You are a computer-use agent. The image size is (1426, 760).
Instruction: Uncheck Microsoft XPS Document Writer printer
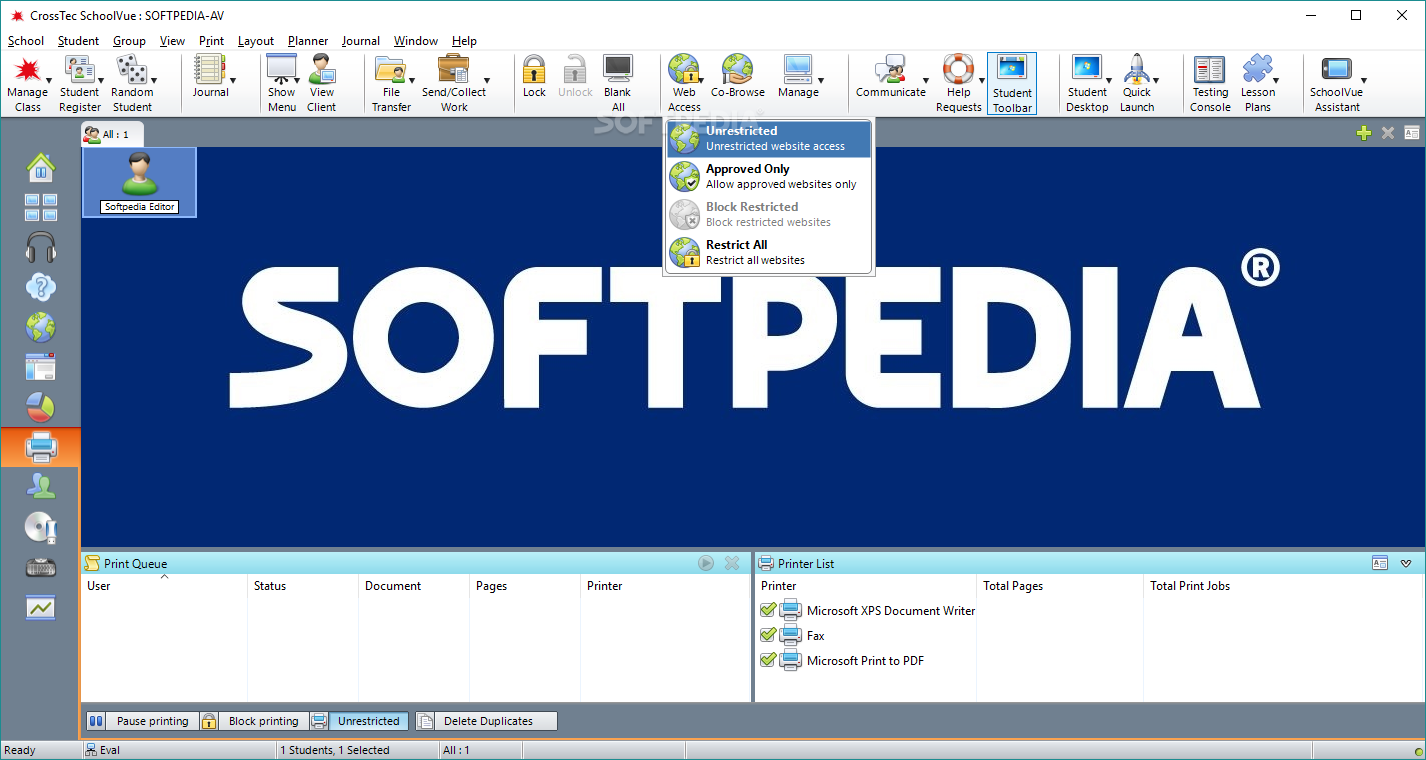768,610
